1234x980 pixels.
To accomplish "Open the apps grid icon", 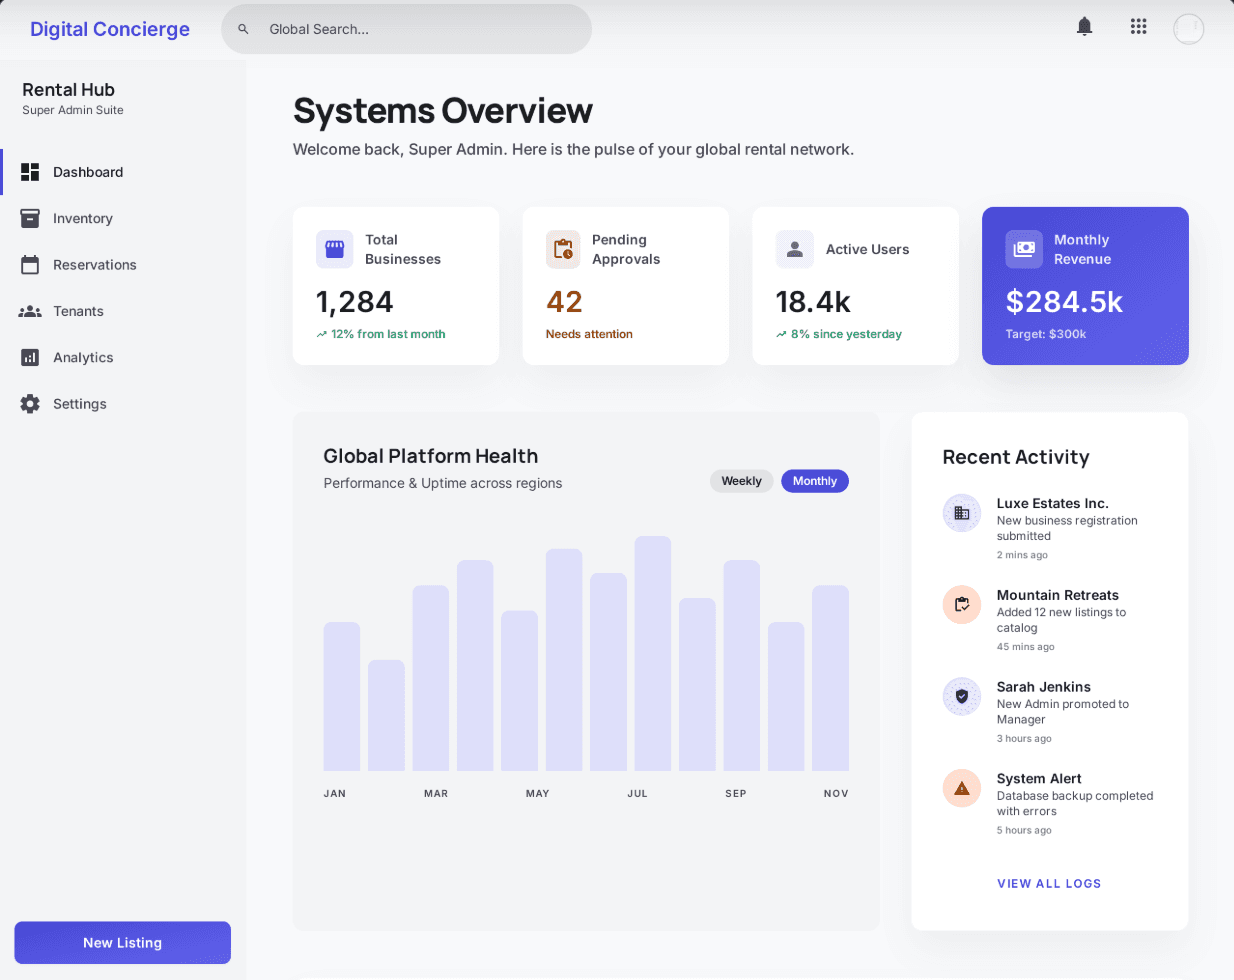I will click(x=1138, y=27).
